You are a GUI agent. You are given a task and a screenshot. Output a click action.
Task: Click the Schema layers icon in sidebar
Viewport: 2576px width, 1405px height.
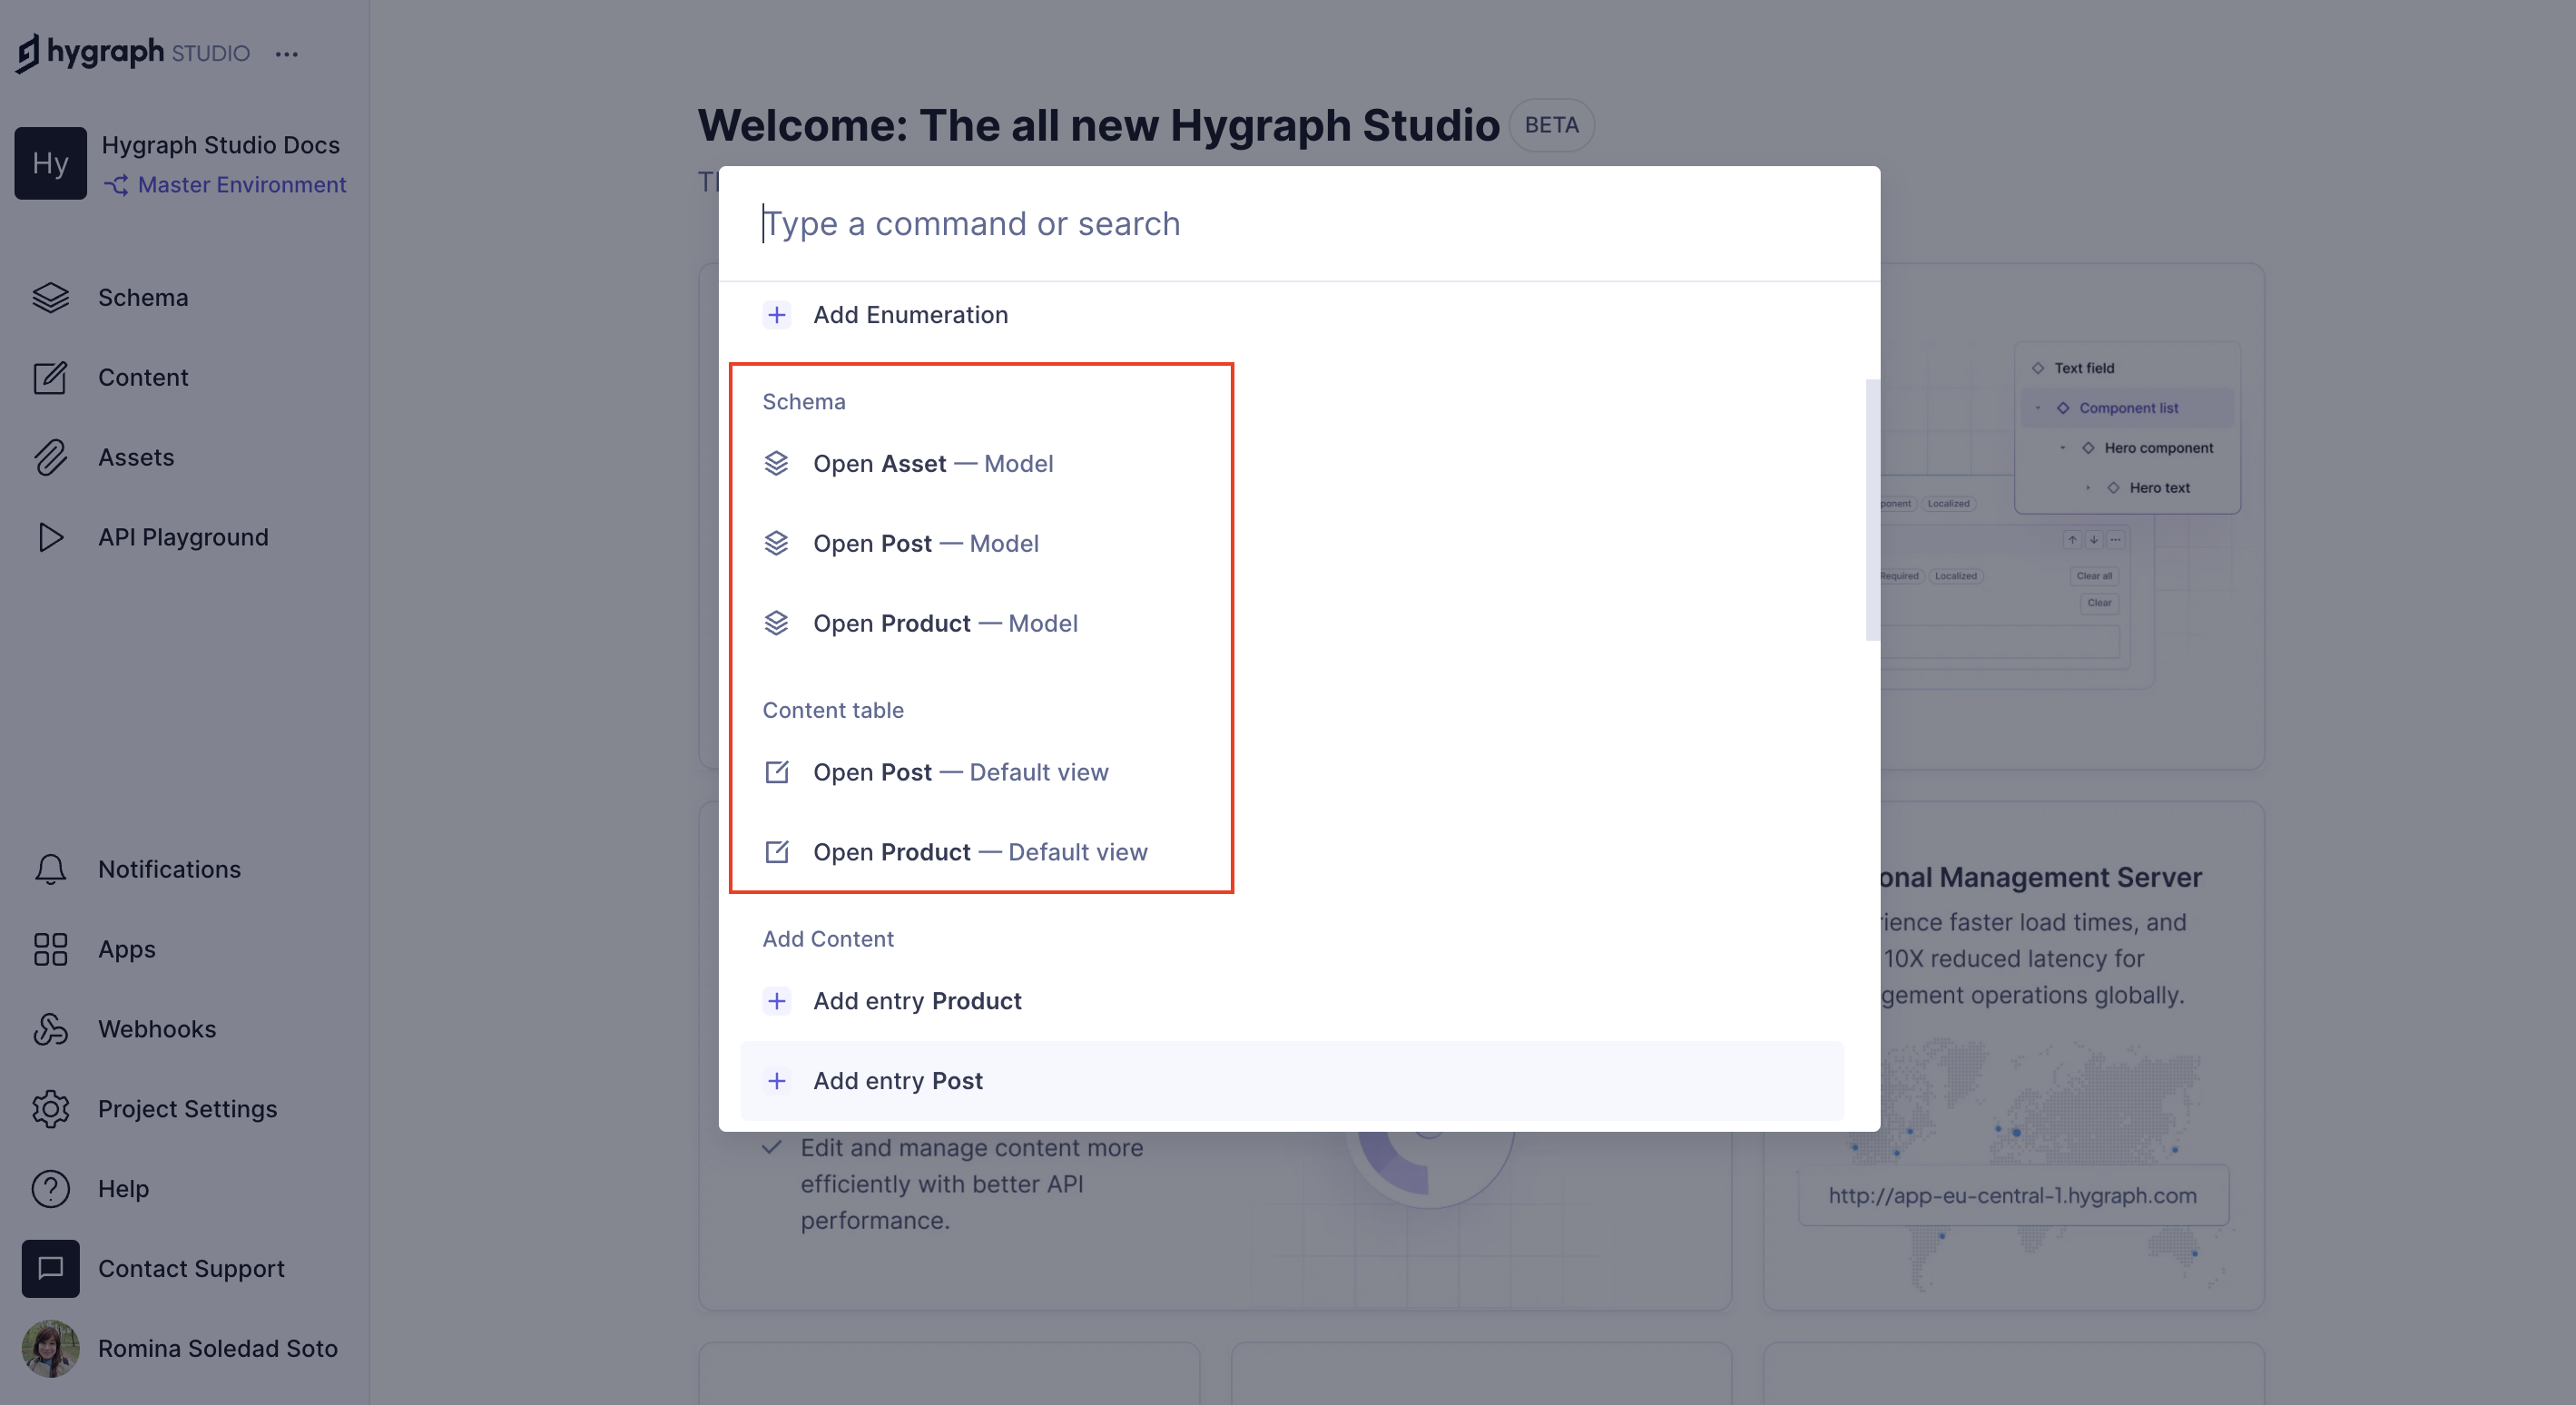[50, 298]
